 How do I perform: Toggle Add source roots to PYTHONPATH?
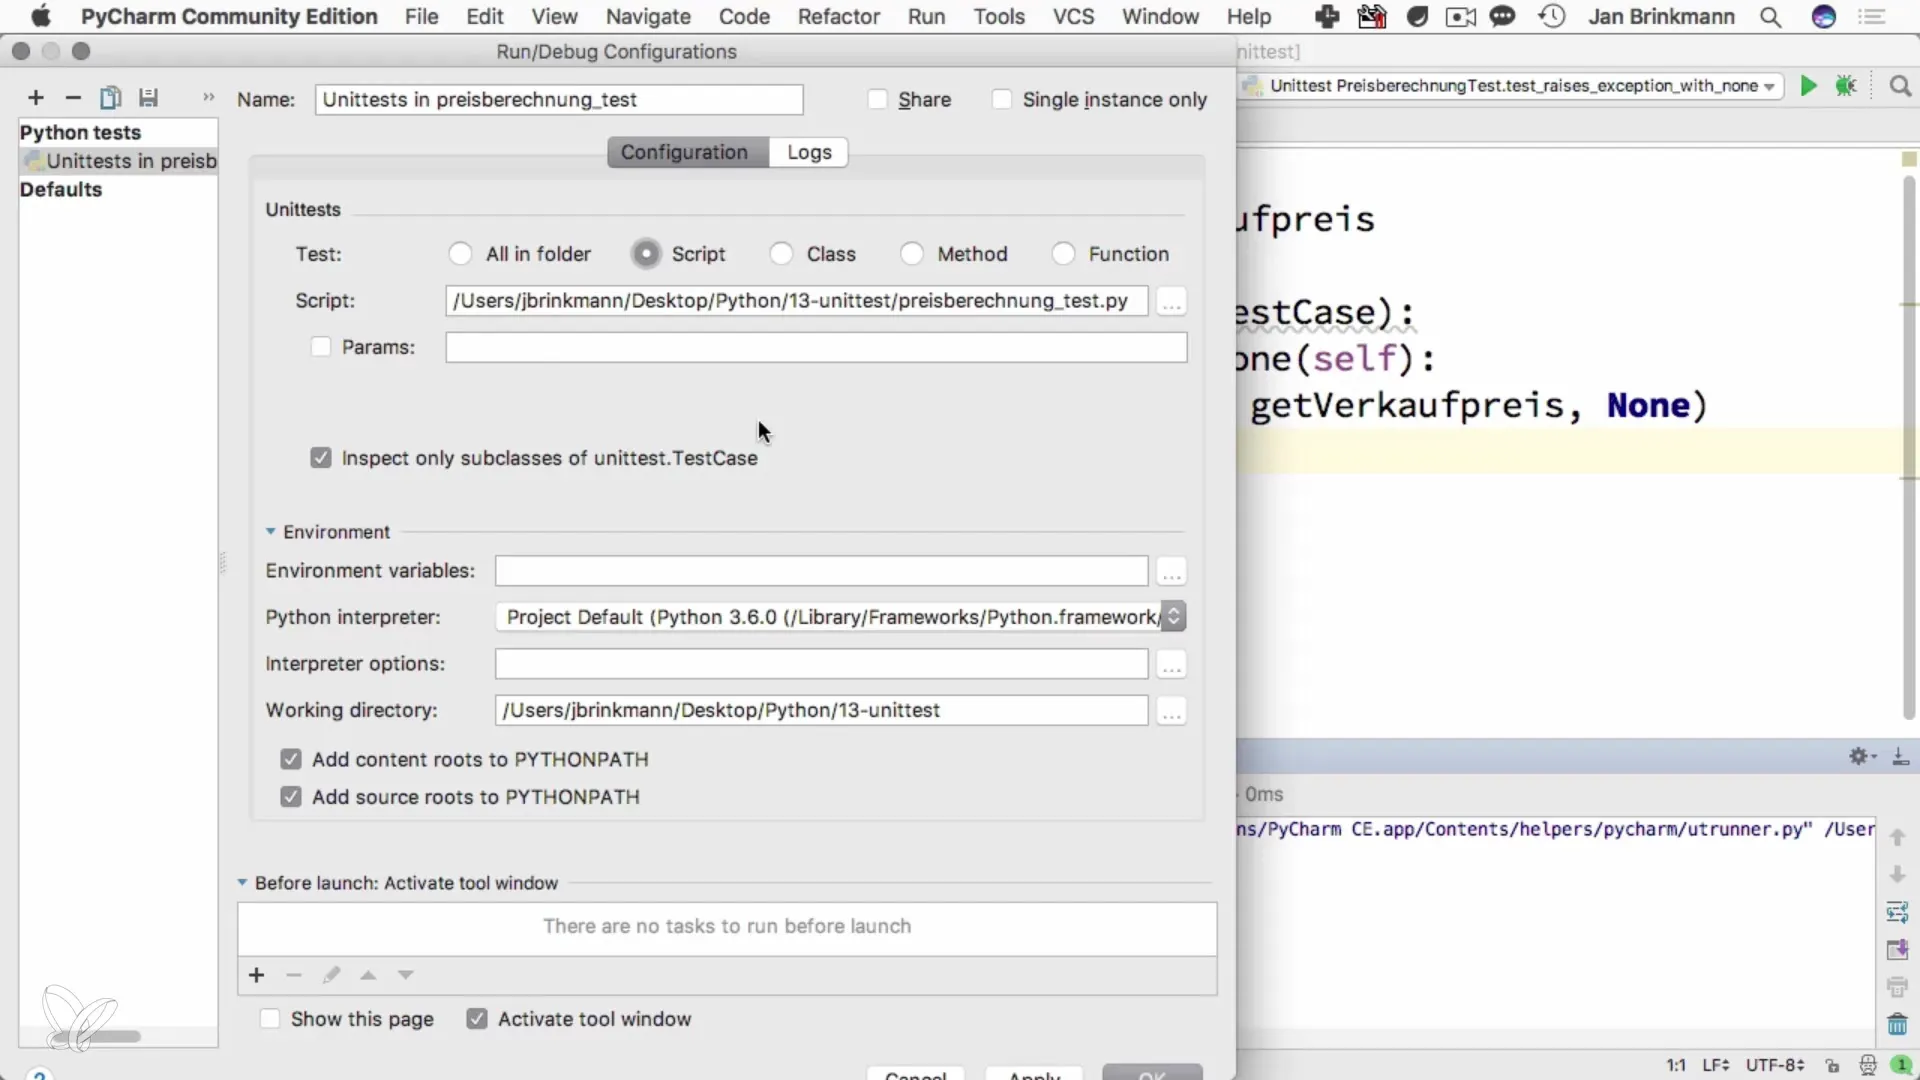pos(290,797)
